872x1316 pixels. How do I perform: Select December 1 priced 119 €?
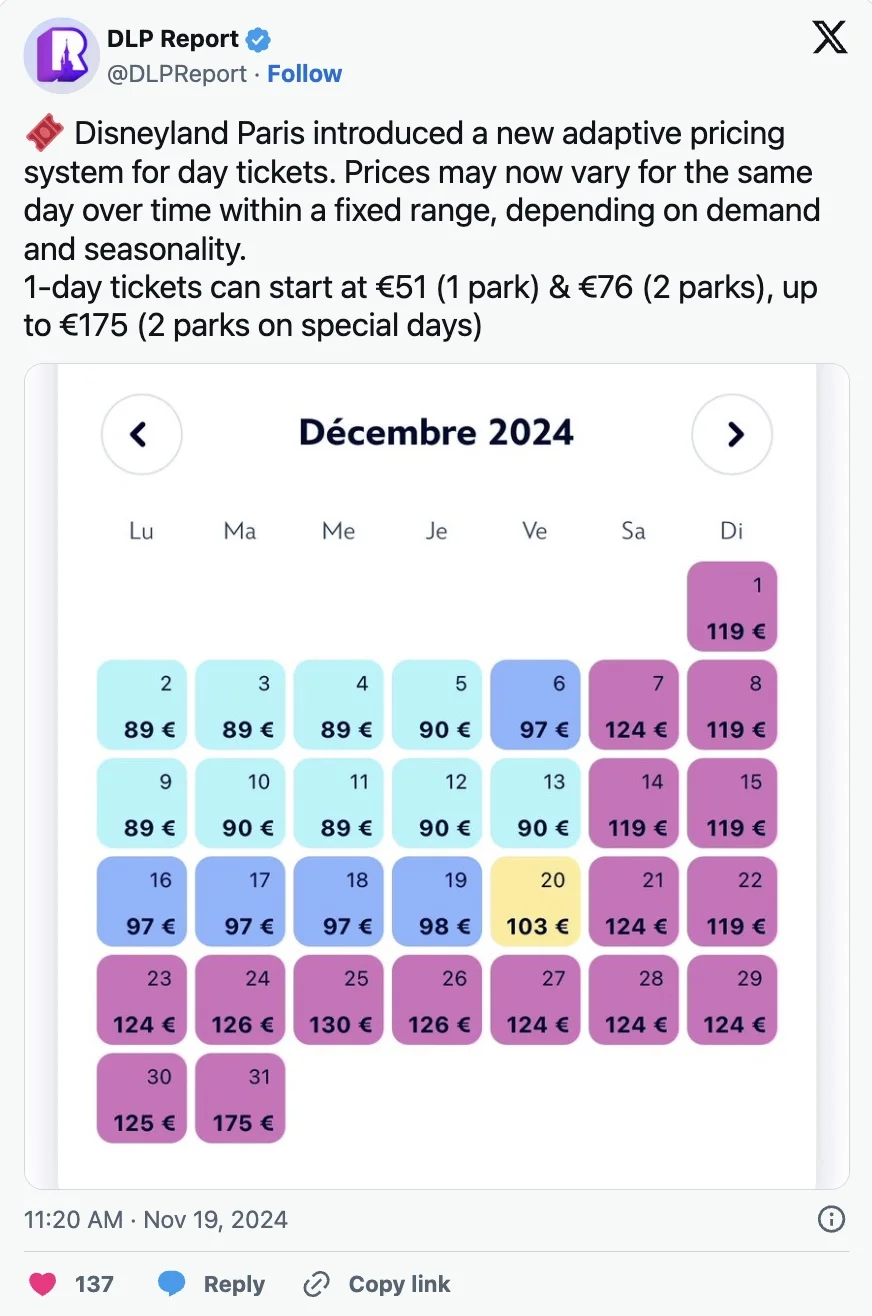click(x=732, y=607)
